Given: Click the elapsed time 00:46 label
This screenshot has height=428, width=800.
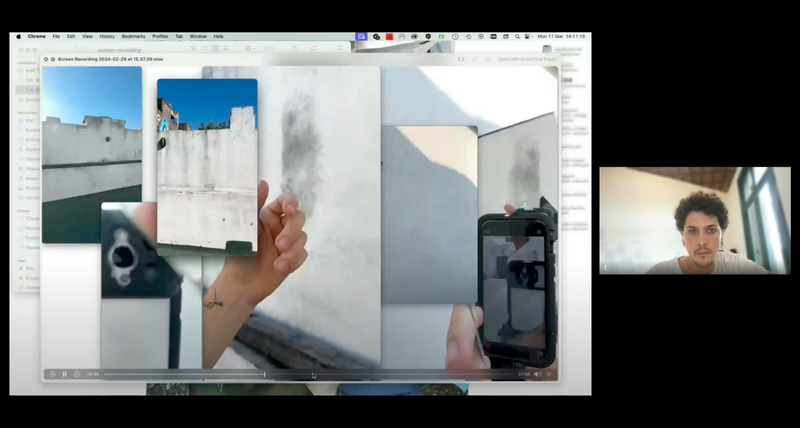Looking at the screenshot, I should coord(93,374).
